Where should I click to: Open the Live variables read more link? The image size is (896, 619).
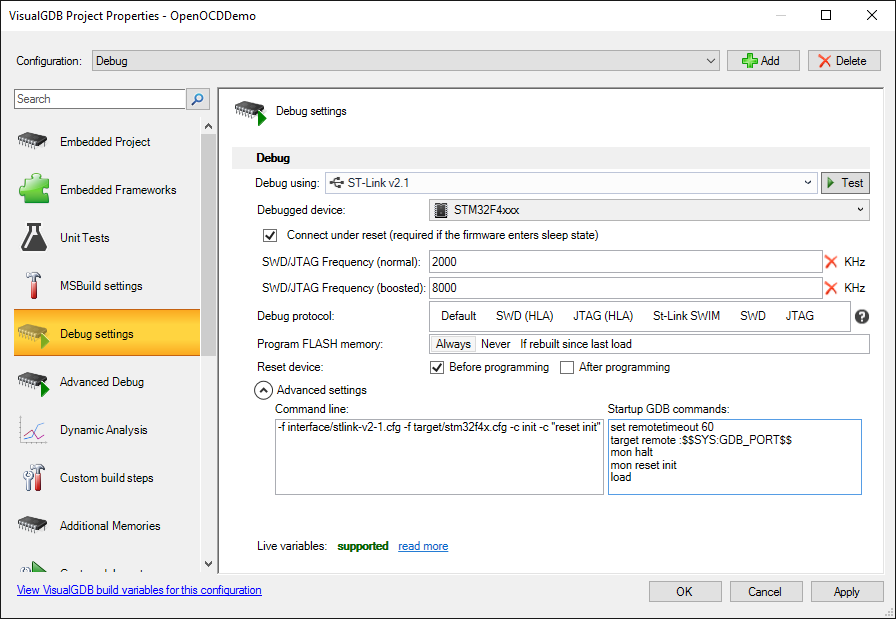click(x=423, y=546)
